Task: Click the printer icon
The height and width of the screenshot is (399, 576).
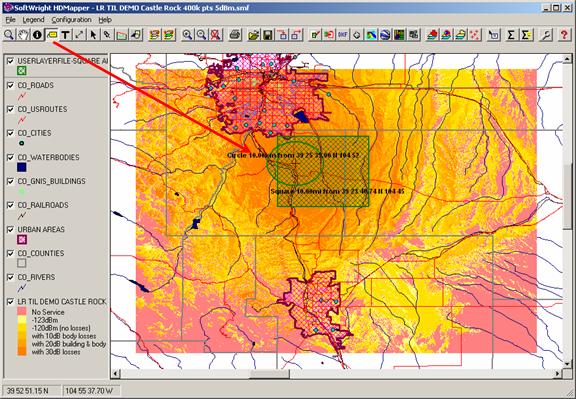Action: pyautogui.click(x=235, y=35)
